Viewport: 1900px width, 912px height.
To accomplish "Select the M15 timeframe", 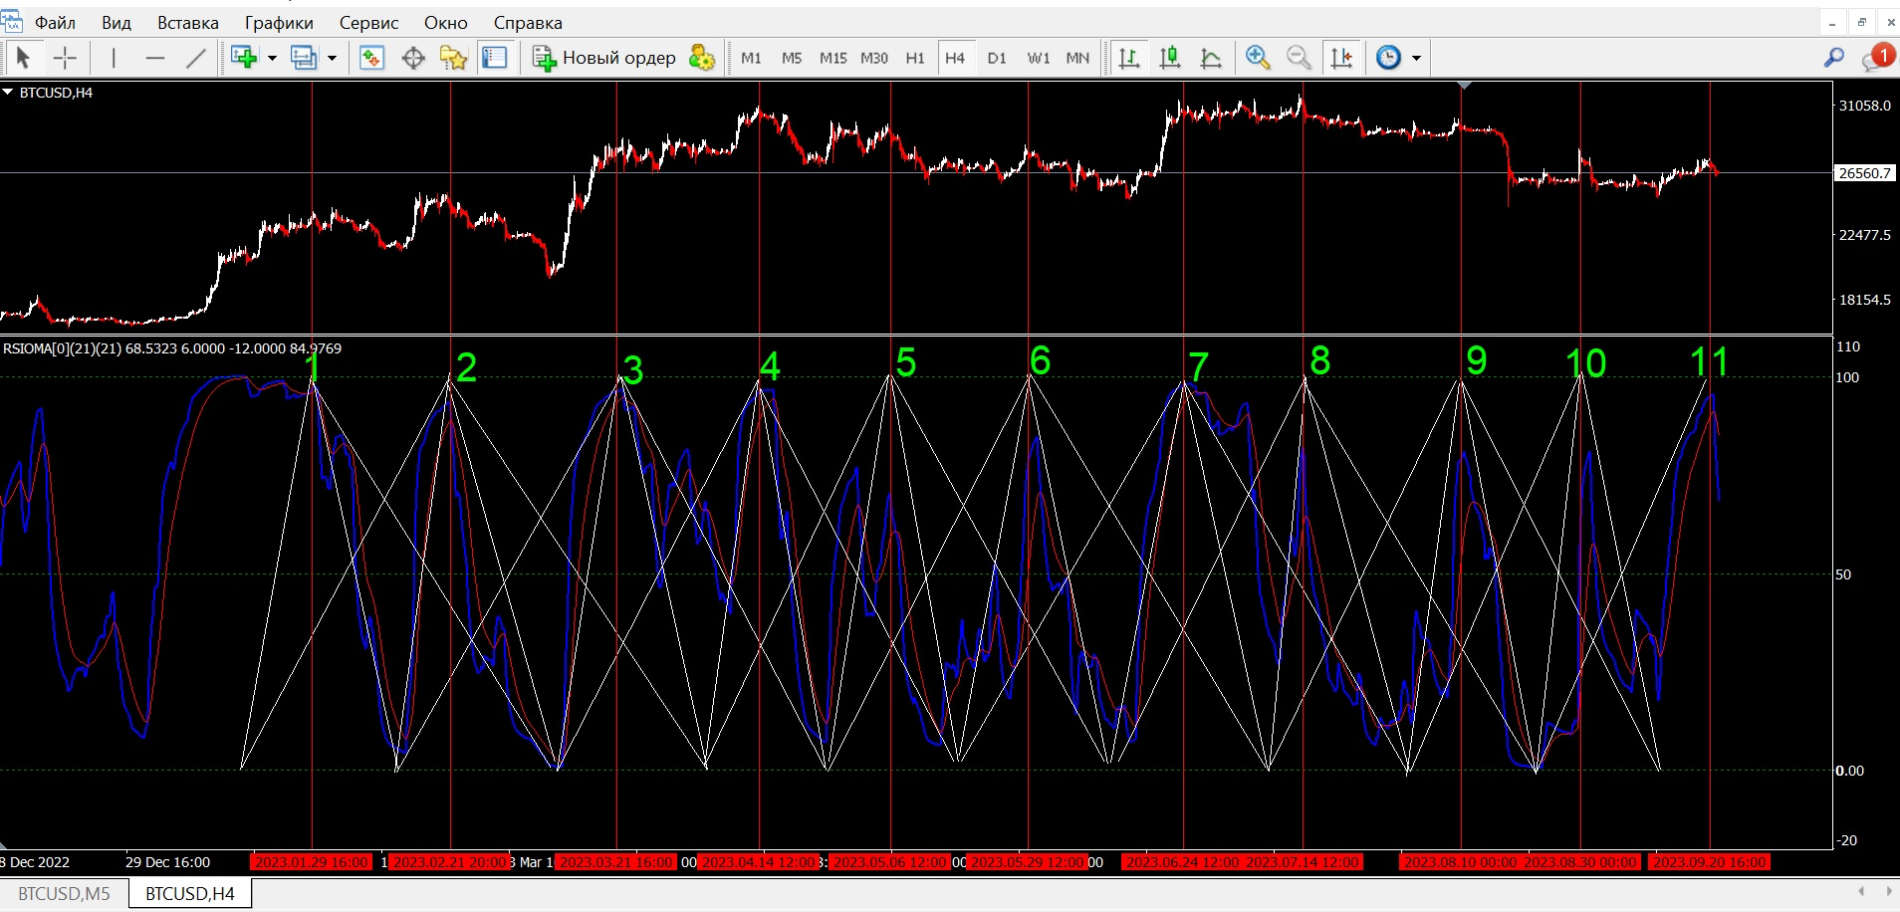I will pos(833,58).
